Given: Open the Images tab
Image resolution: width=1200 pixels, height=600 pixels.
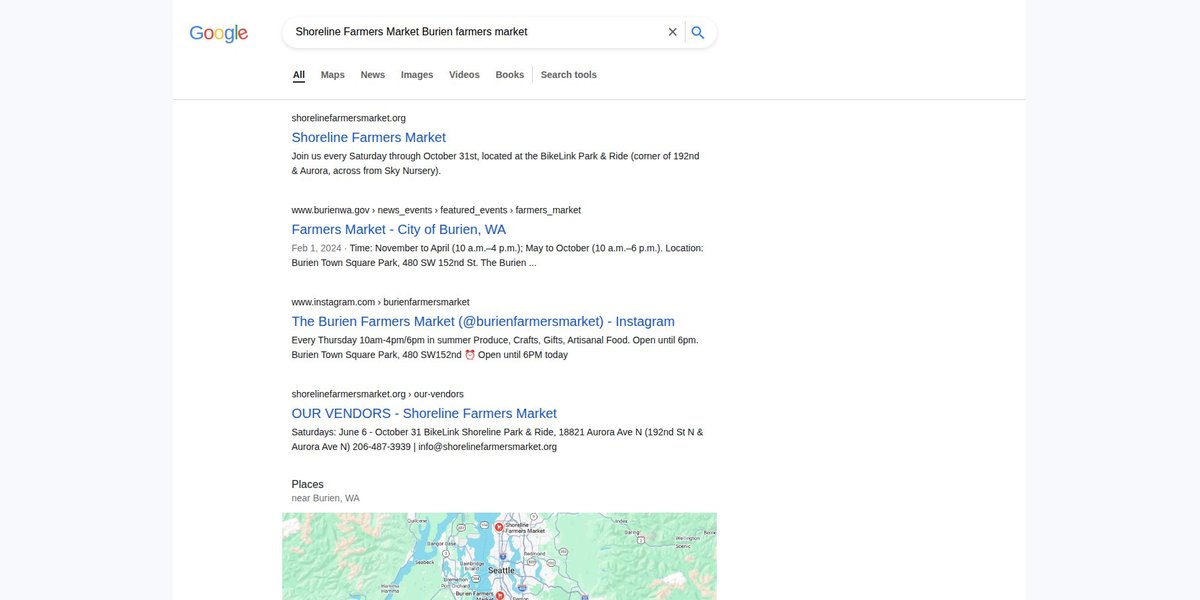Looking at the screenshot, I should 417,75.
